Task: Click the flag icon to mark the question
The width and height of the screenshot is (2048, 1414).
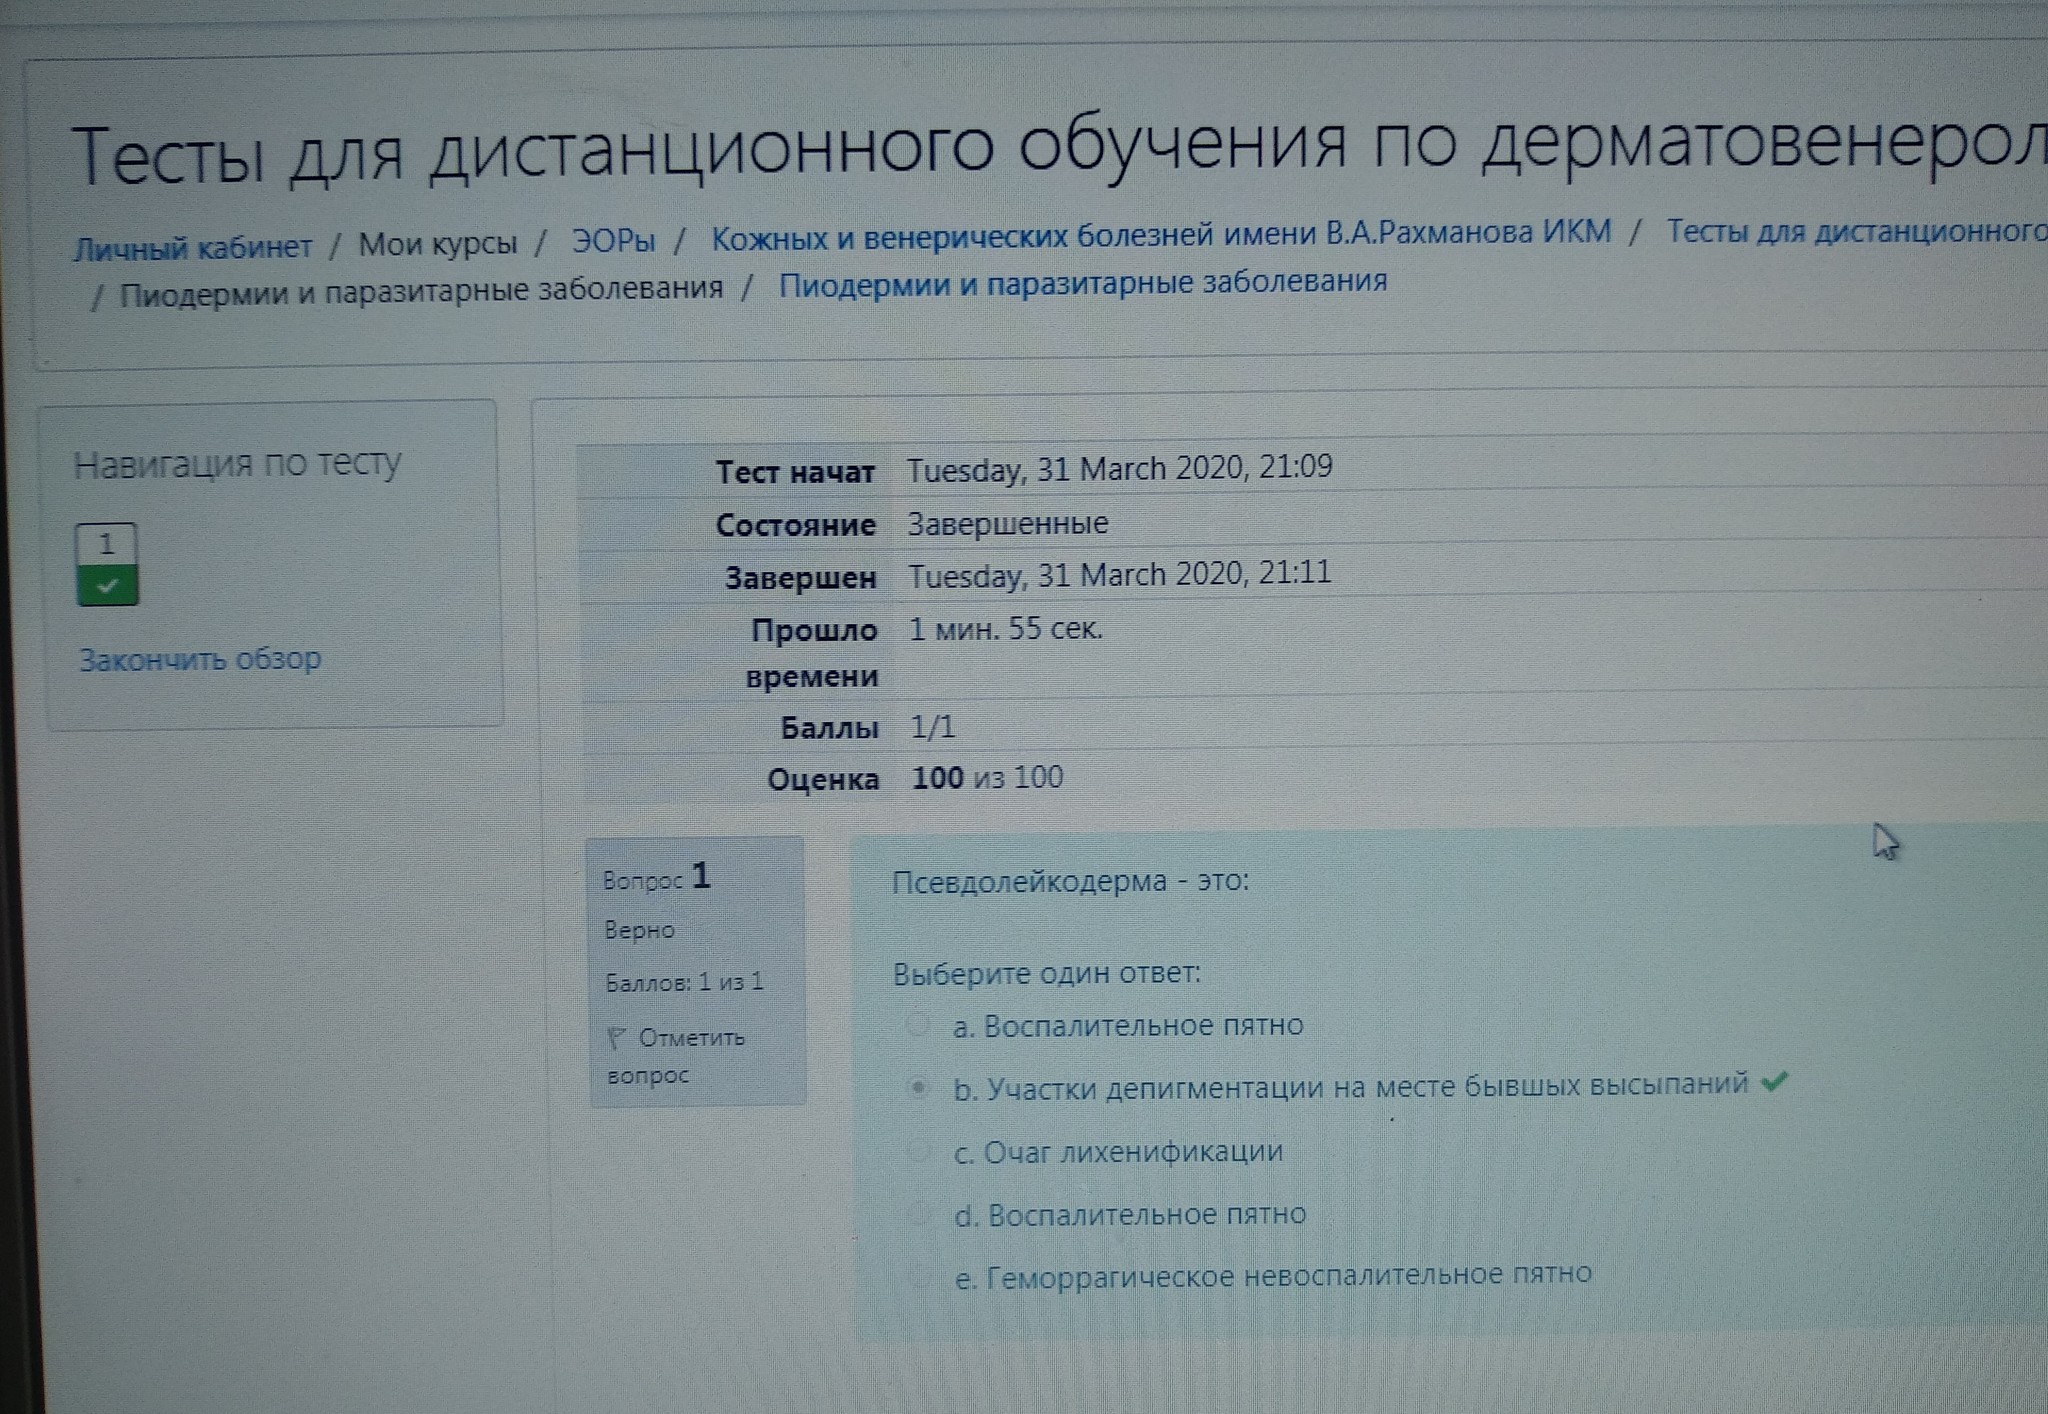Action: coord(616,1038)
